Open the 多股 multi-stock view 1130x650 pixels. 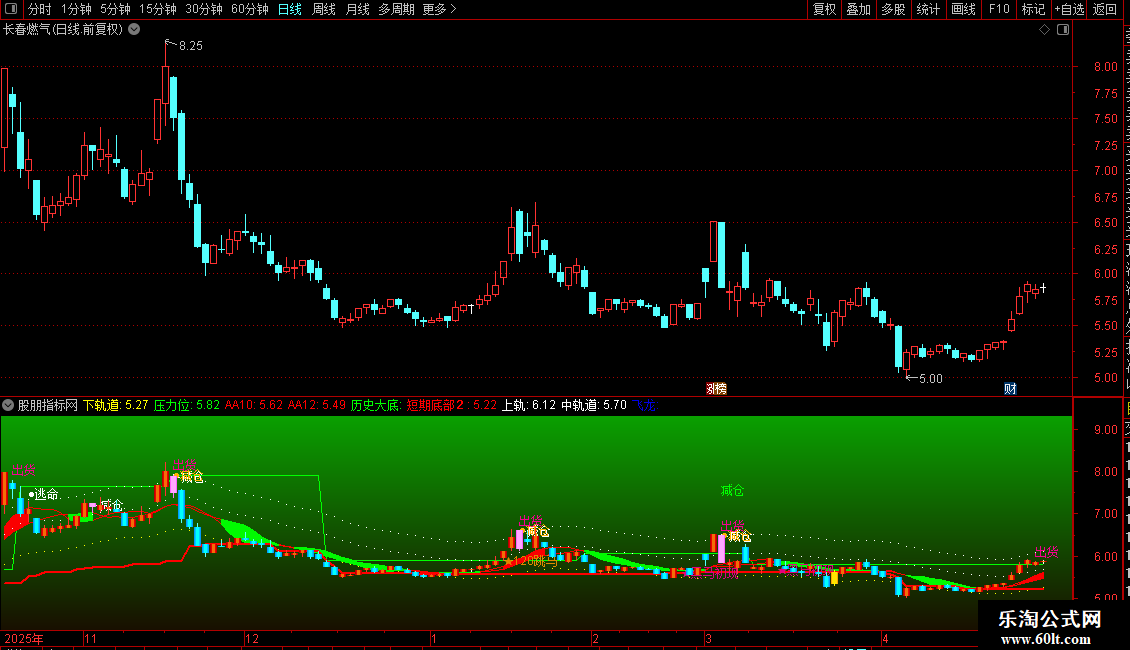[894, 9]
